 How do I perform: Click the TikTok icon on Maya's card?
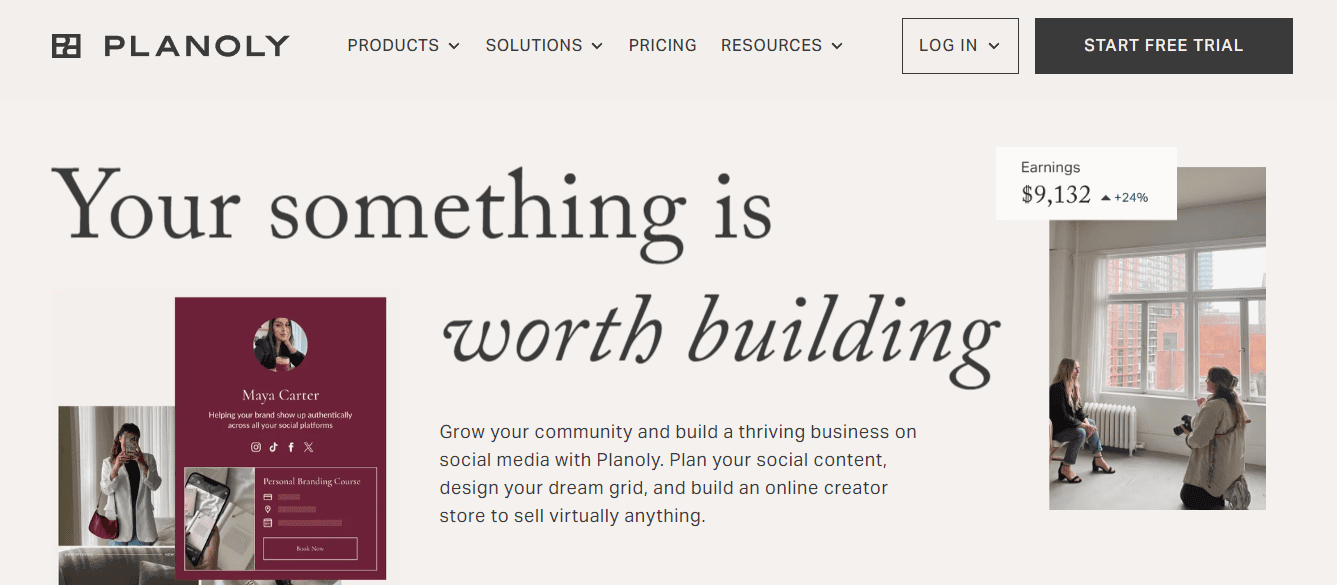pos(273,447)
